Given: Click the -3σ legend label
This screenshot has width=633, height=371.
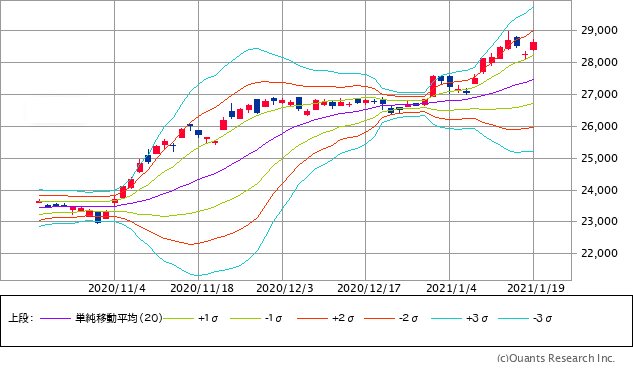Looking at the screenshot, I should pos(542,318).
